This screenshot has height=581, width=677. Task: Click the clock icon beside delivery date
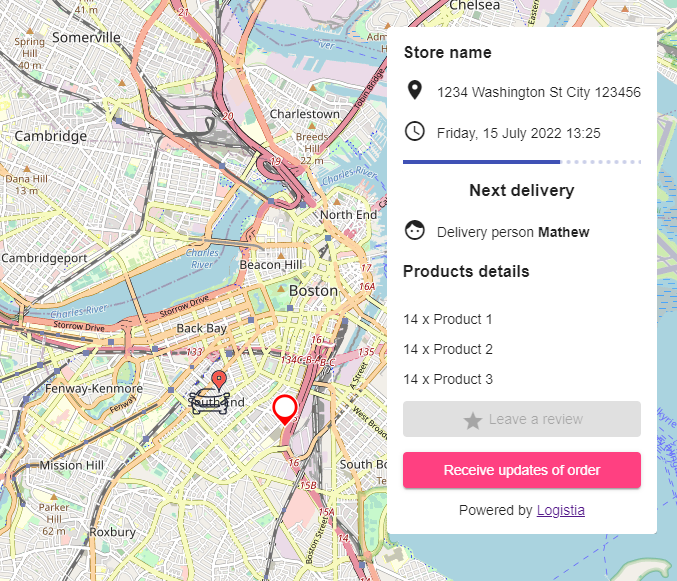click(x=414, y=131)
